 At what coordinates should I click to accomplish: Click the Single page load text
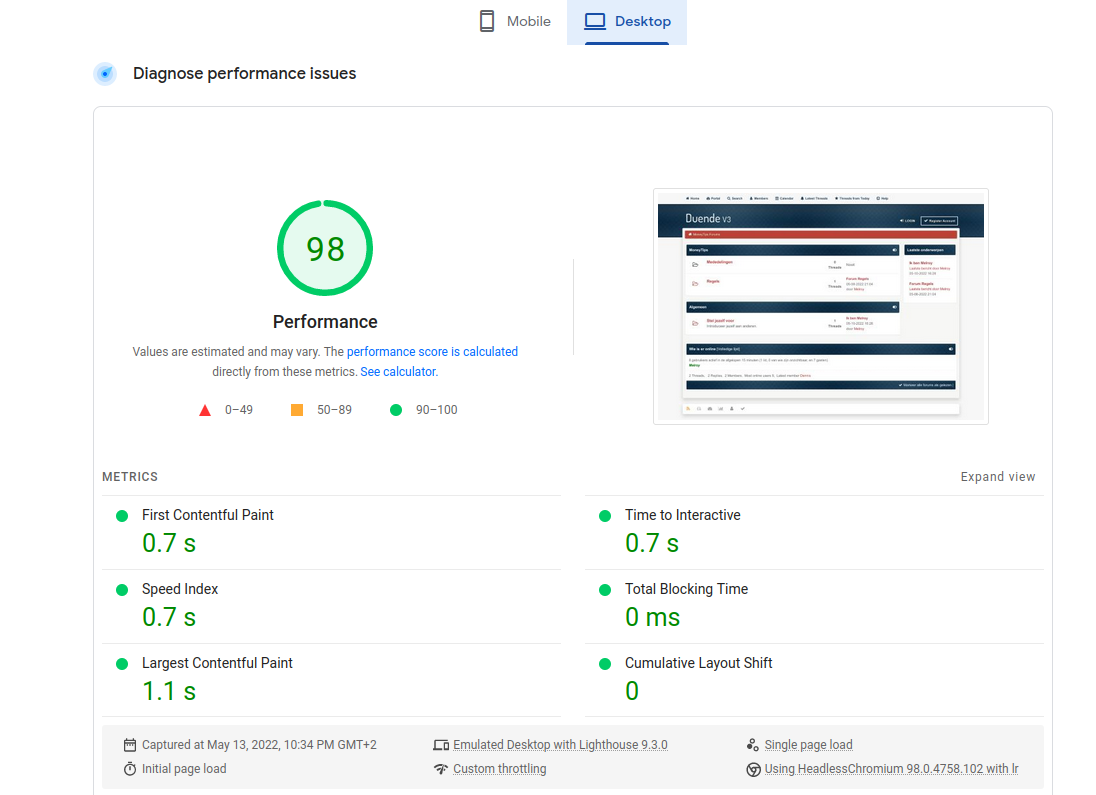click(808, 745)
